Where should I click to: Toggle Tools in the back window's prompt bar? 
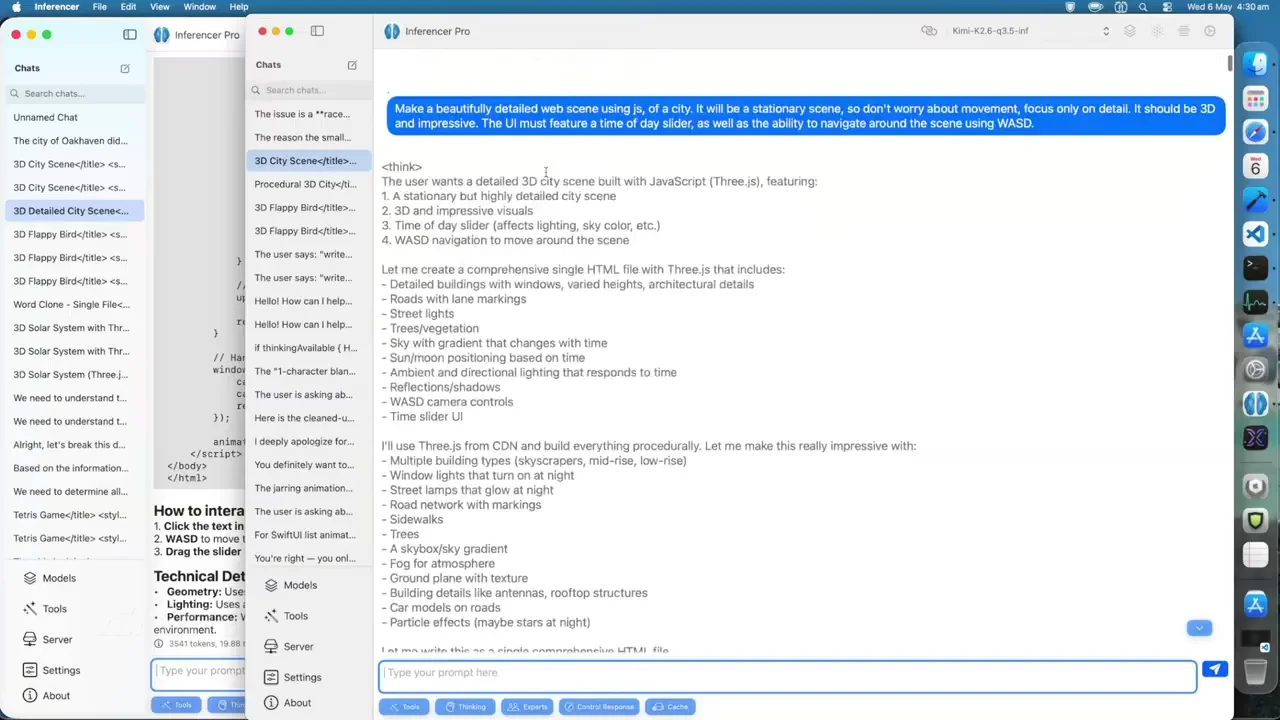(x=176, y=705)
